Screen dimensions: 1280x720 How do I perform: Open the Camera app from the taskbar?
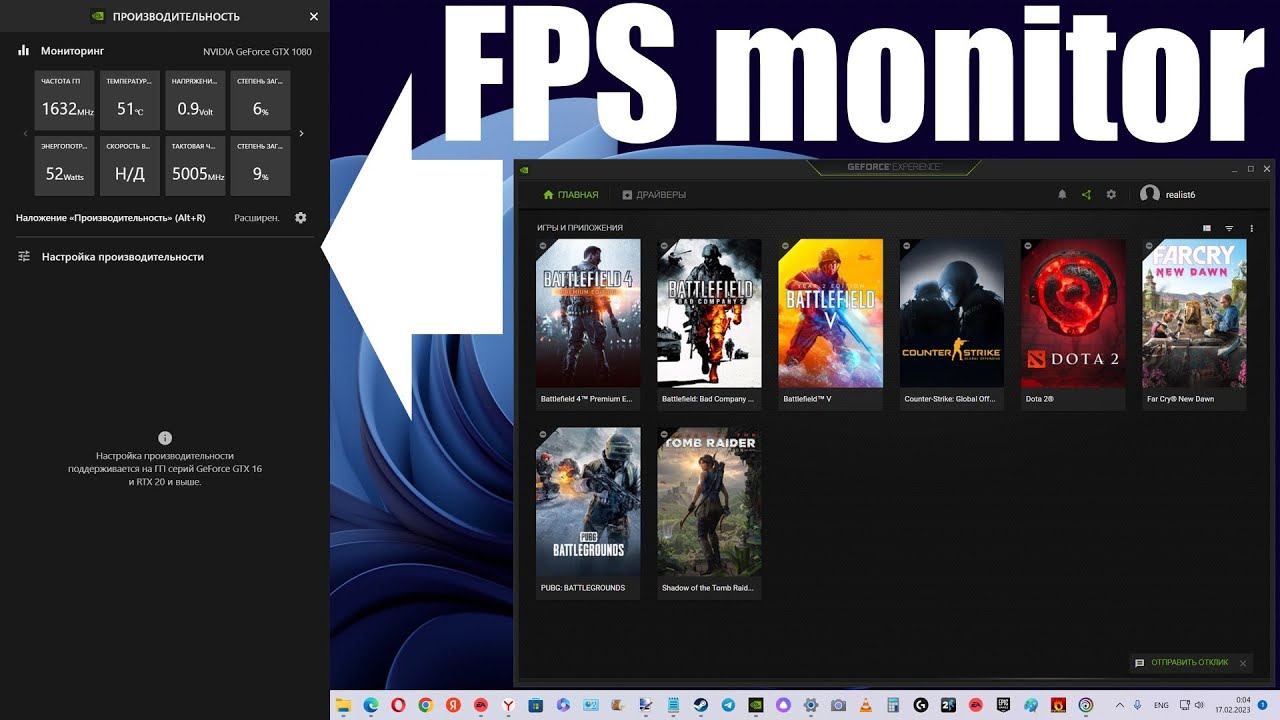point(838,705)
